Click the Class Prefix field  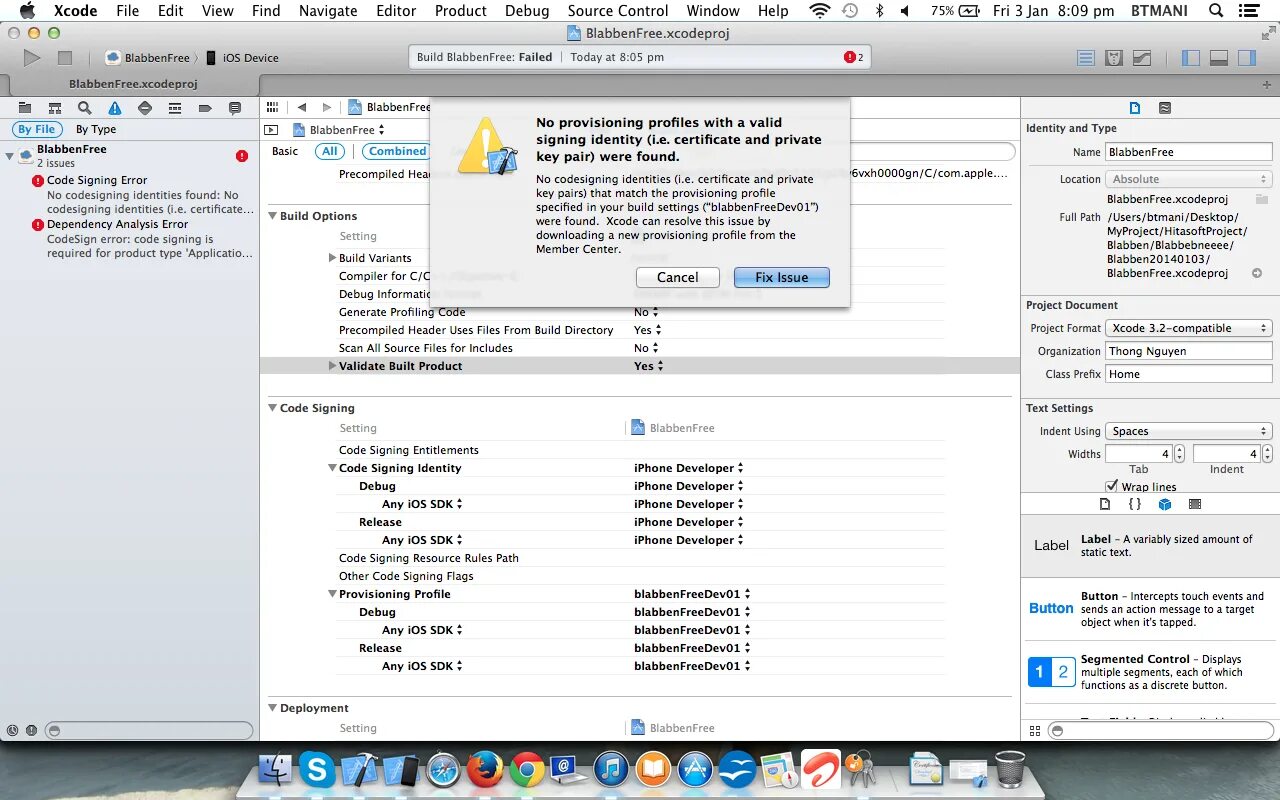point(1188,374)
